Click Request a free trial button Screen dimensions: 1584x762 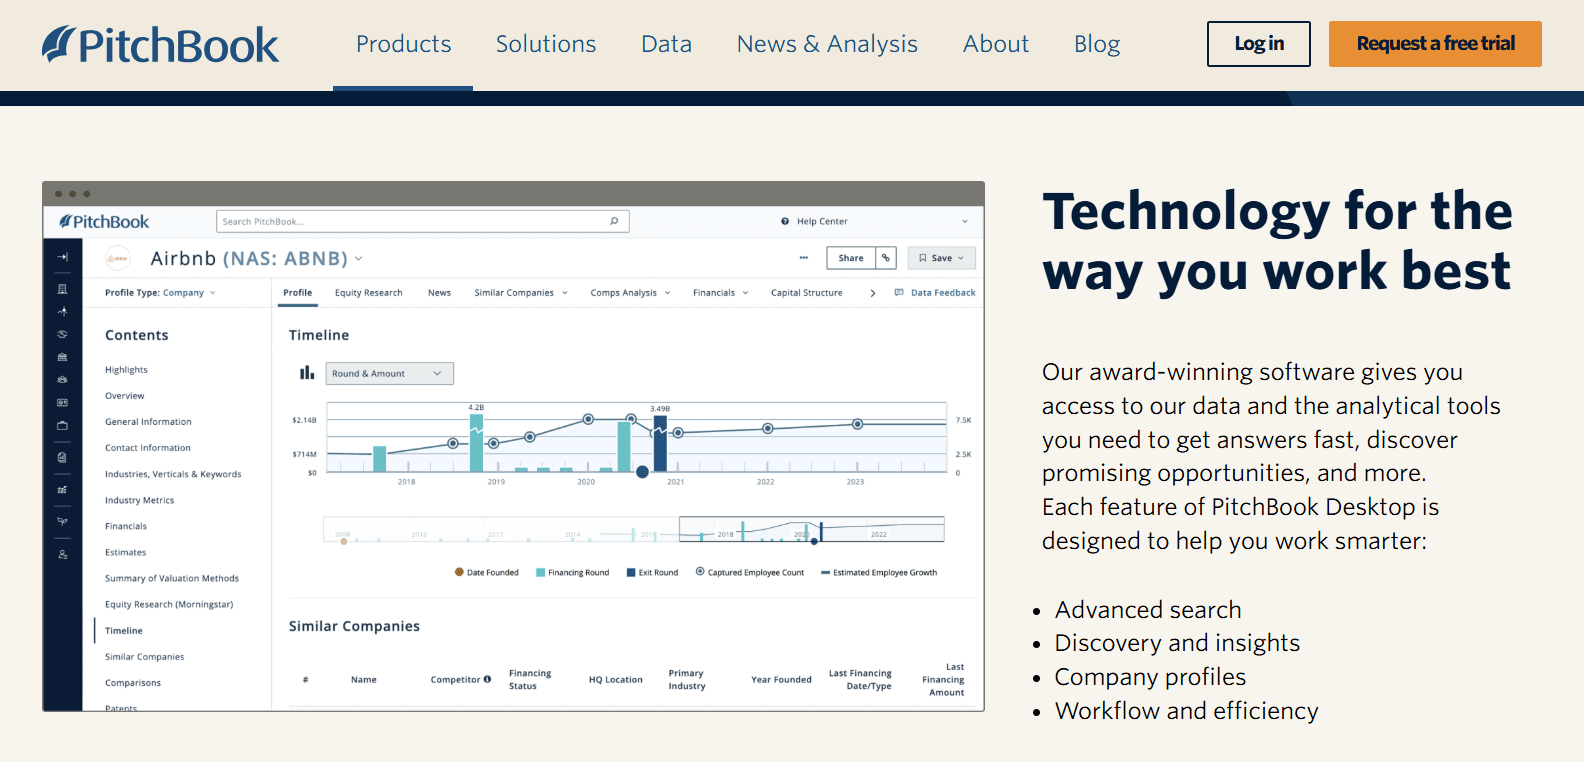pyautogui.click(x=1435, y=44)
